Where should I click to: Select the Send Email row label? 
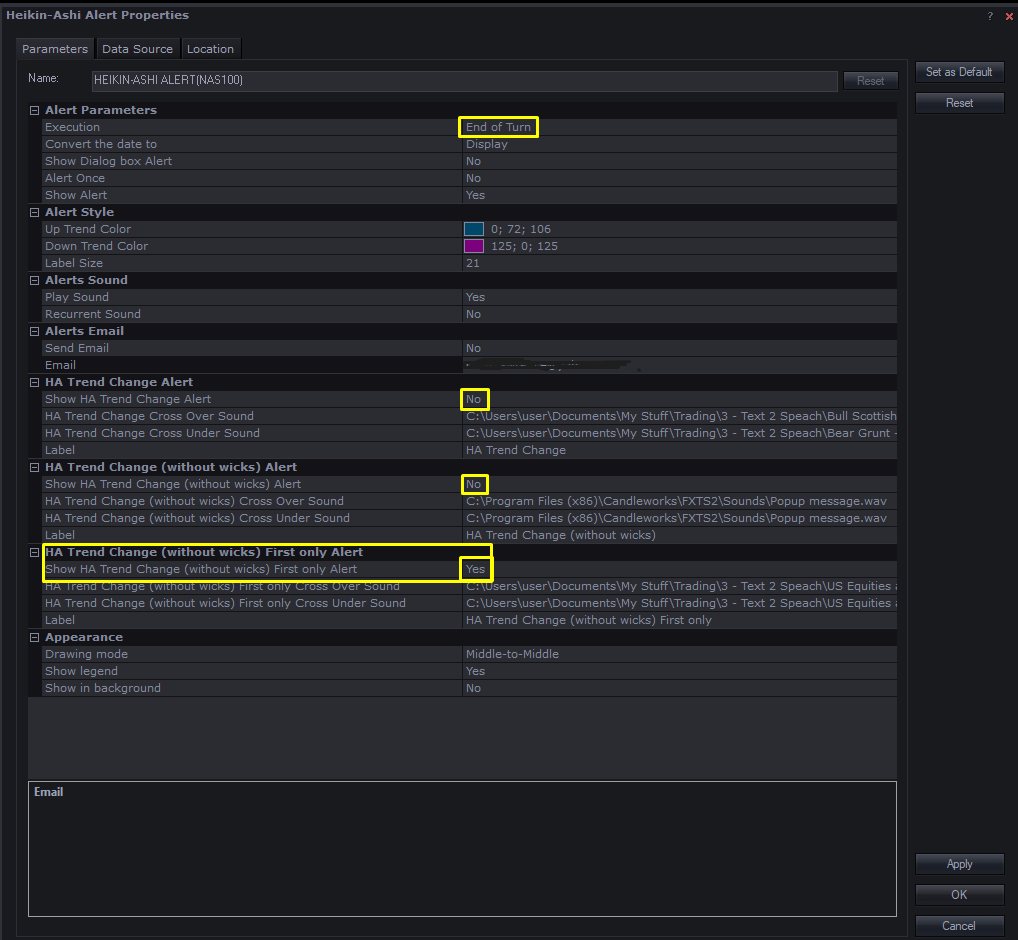pos(77,348)
